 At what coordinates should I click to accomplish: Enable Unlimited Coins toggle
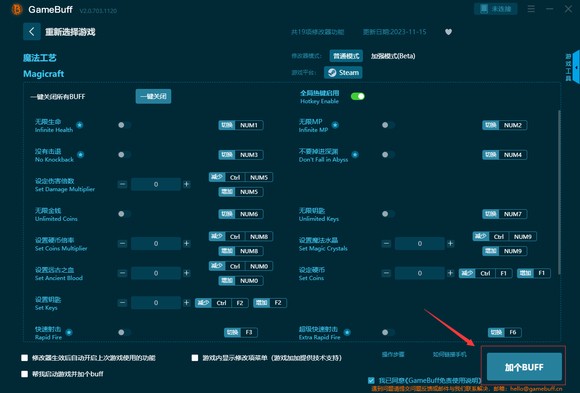click(x=124, y=214)
